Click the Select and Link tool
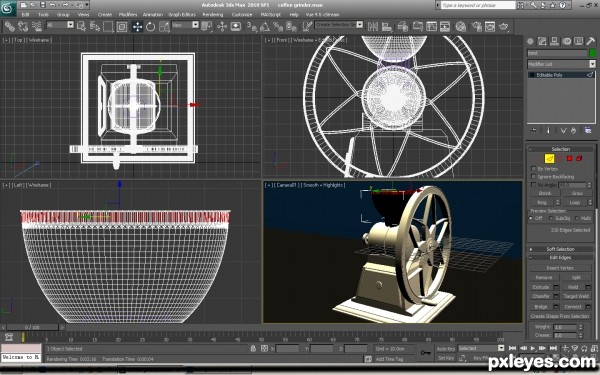 [x=10, y=26]
